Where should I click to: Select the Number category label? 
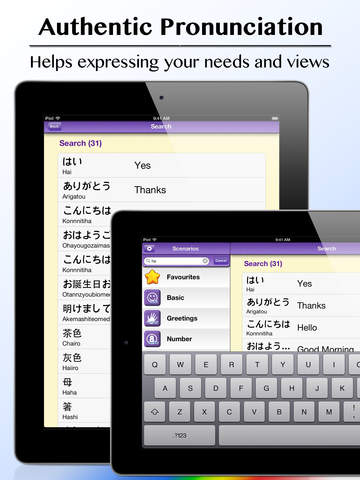pos(179,339)
